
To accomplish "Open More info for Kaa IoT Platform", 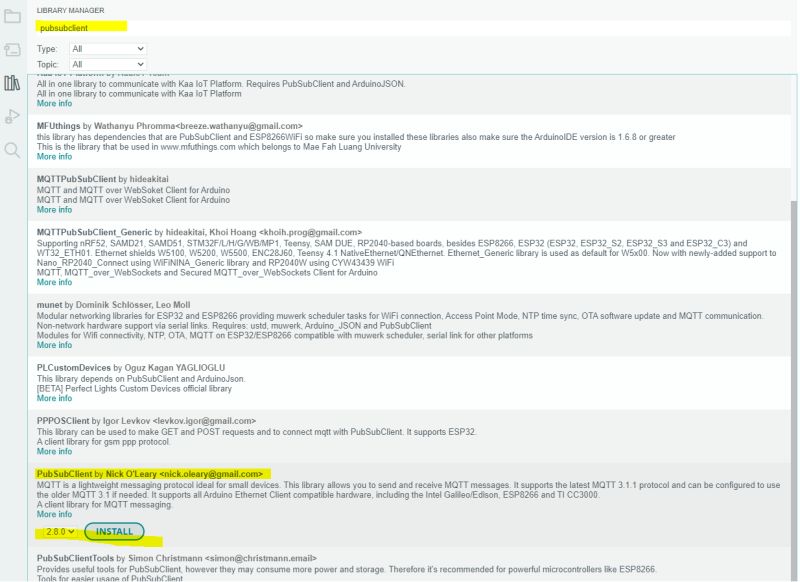I will 54,104.
